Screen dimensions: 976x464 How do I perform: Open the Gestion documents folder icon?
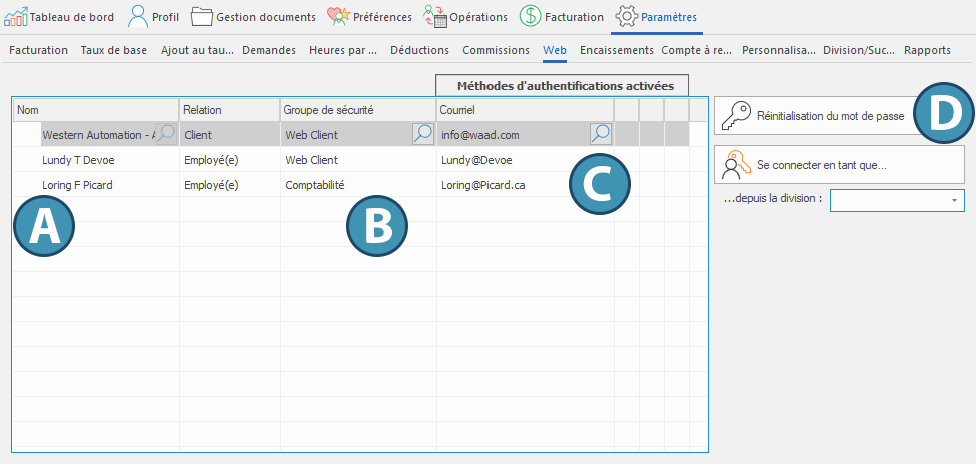[202, 17]
